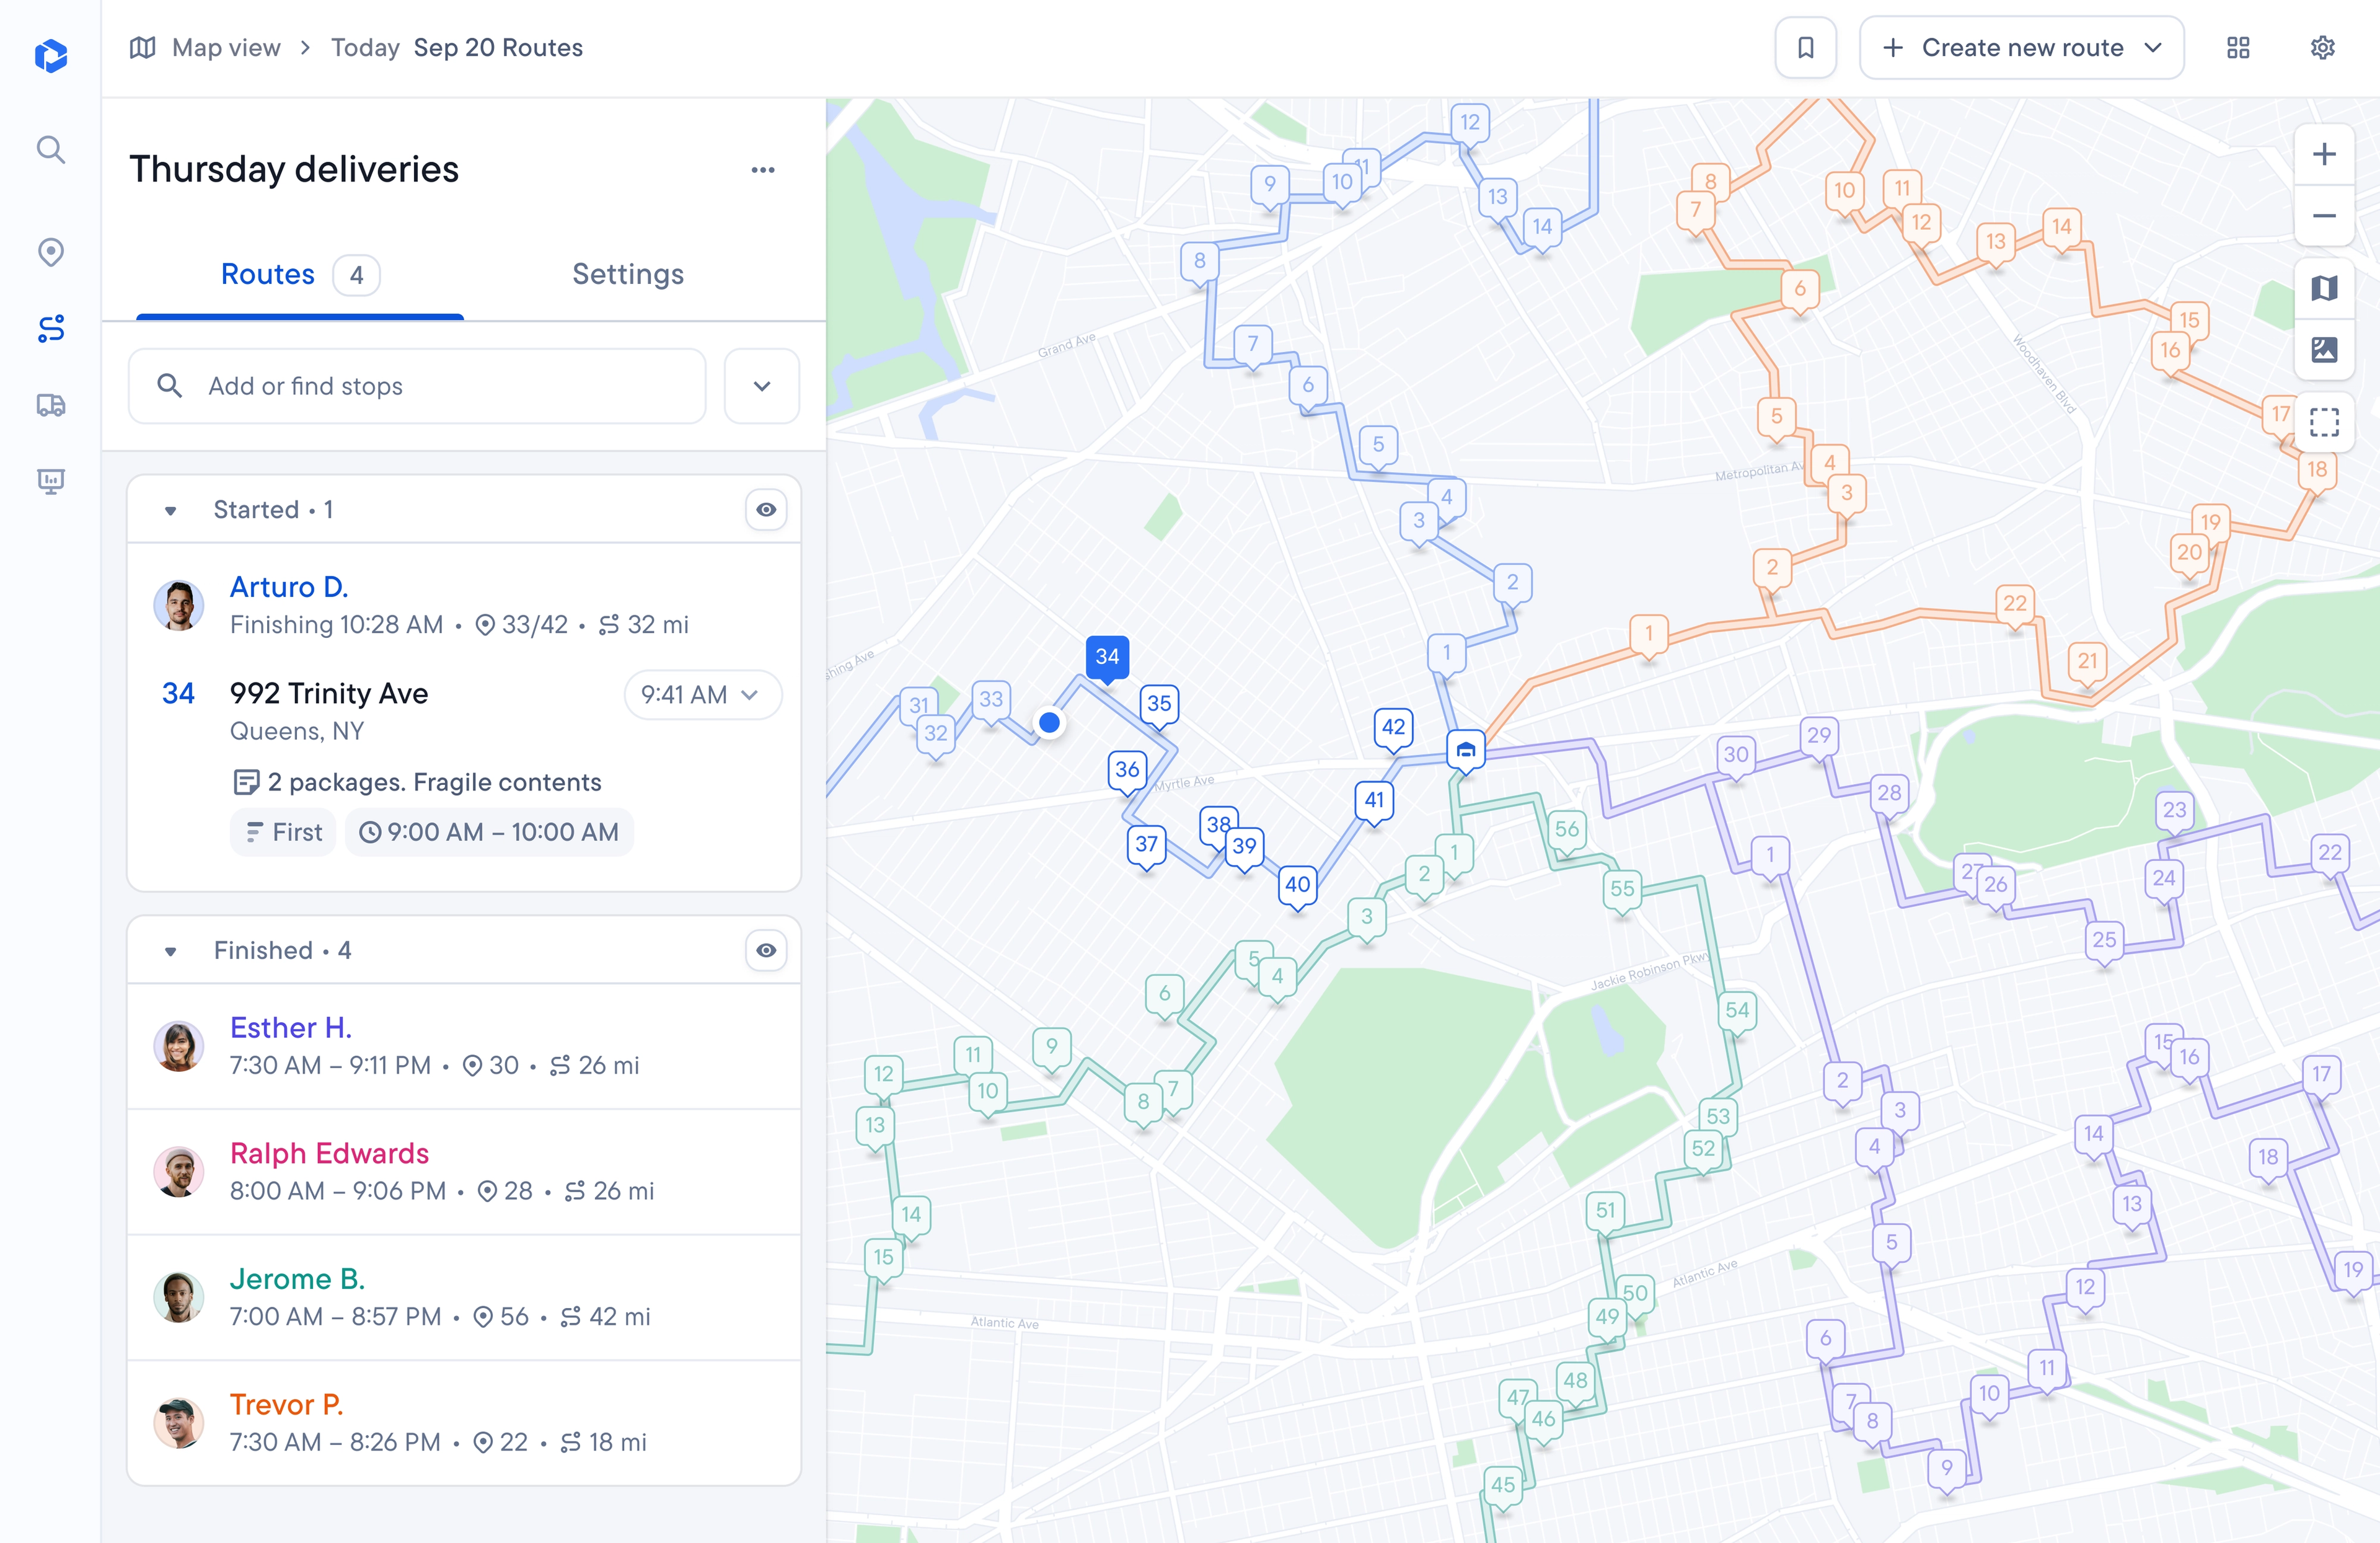Toggle visibility of Finished routes
The height and width of the screenshot is (1543, 2380).
766,950
